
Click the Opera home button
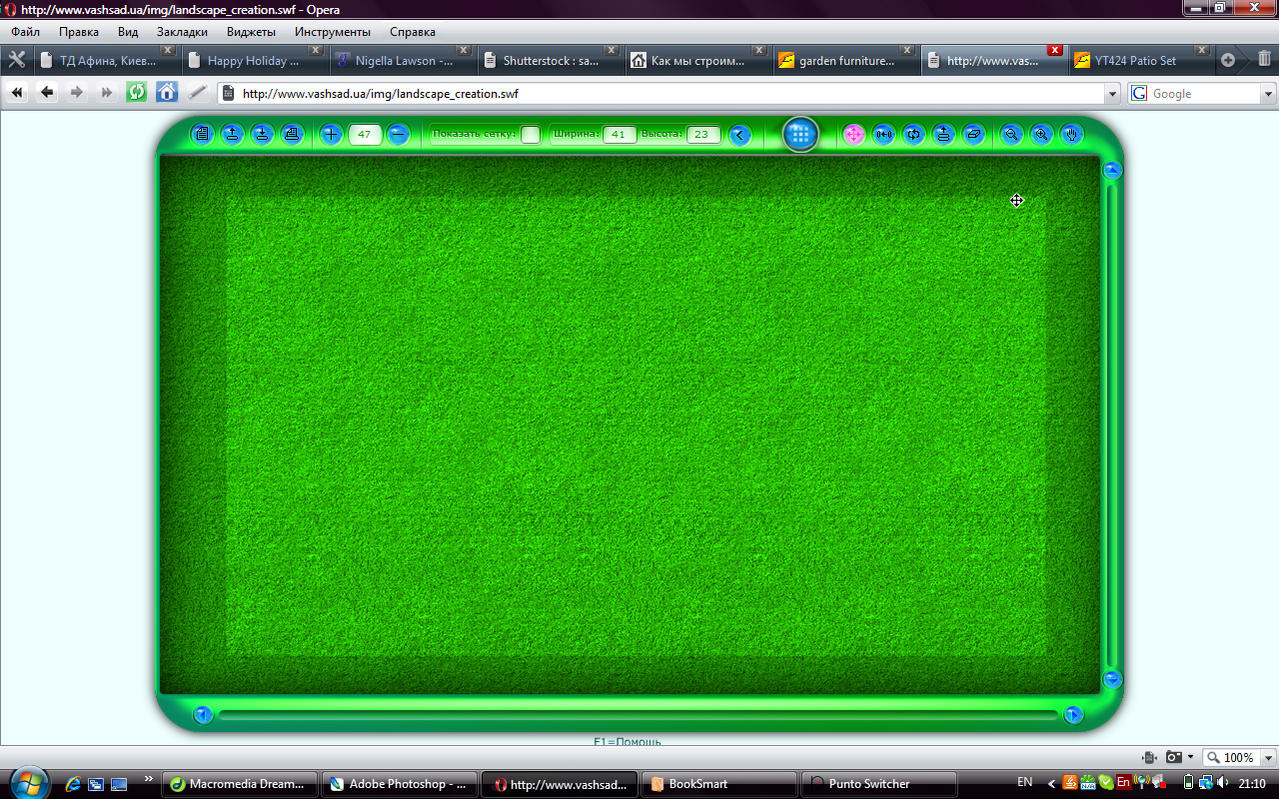pyautogui.click(x=167, y=93)
